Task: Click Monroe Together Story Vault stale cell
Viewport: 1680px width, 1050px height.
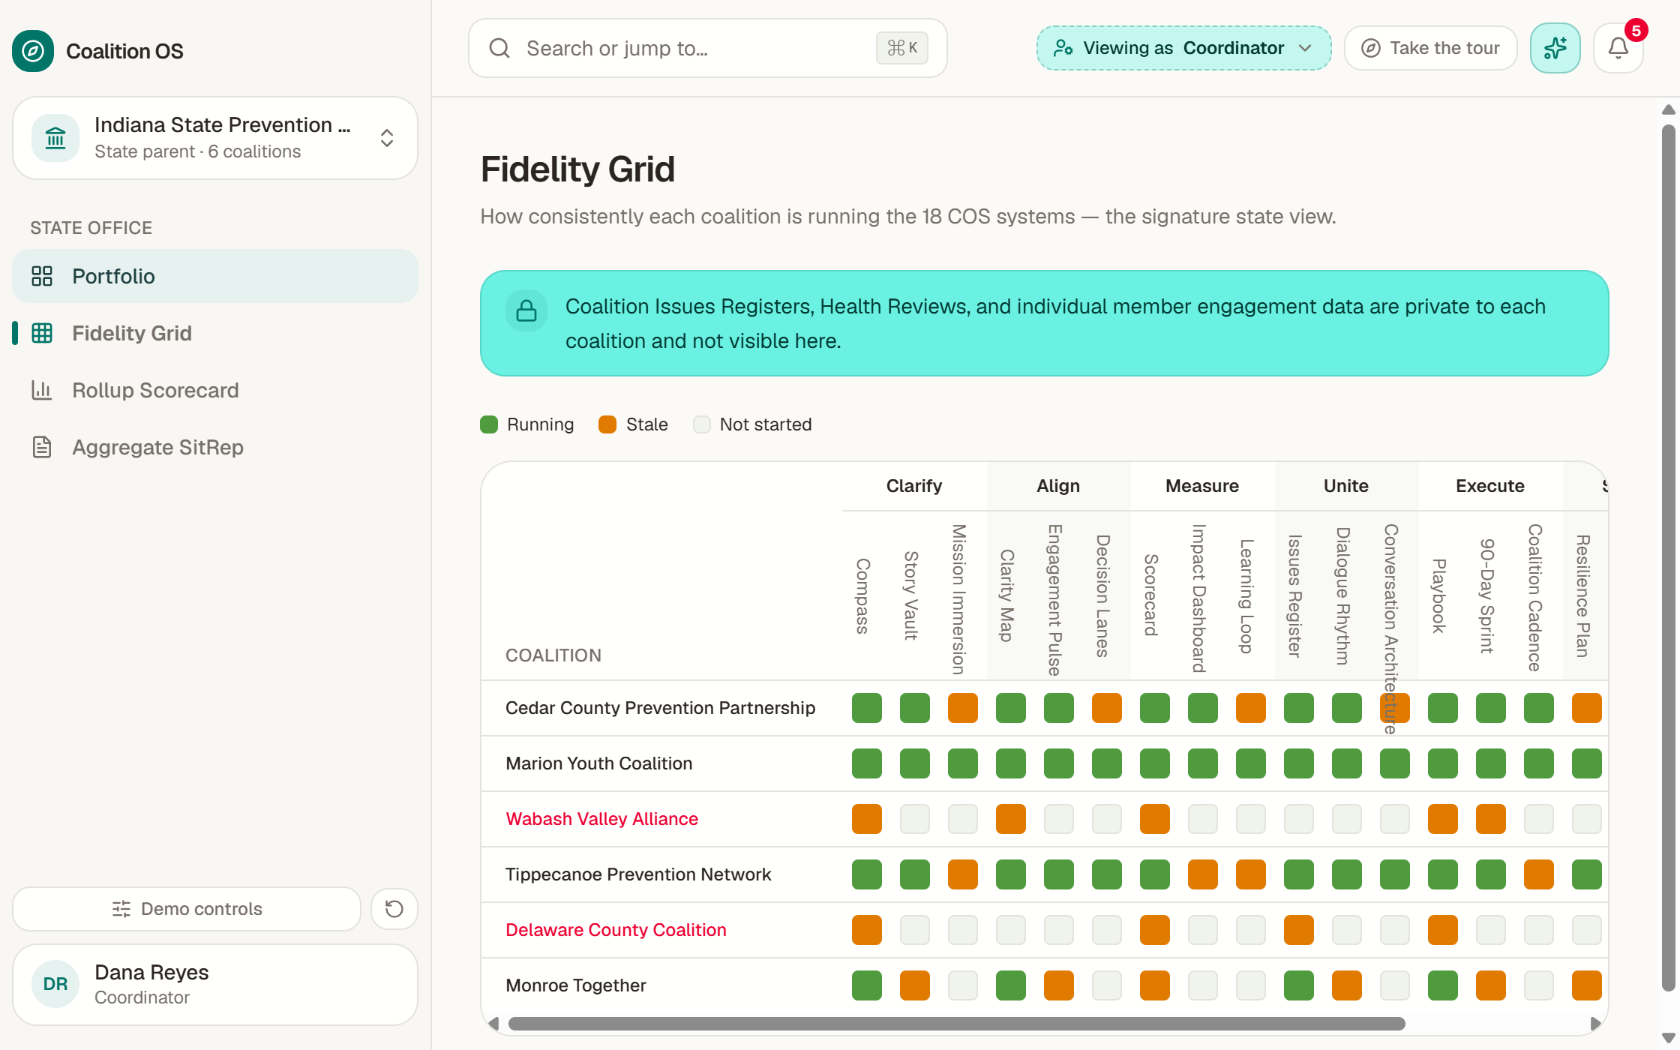Action: click(x=915, y=986)
